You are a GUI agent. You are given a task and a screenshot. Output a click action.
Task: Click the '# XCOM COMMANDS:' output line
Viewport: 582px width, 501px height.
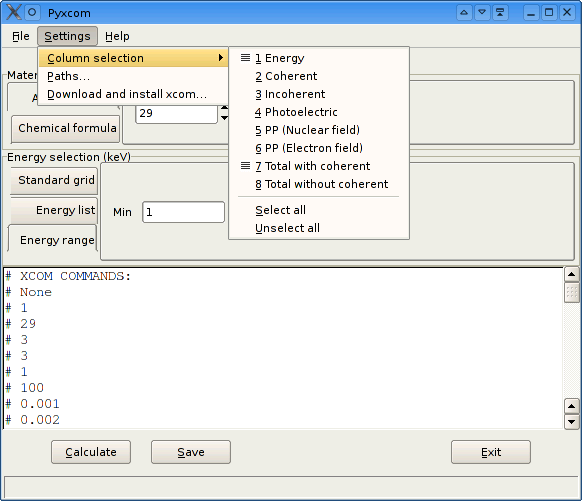point(68,276)
